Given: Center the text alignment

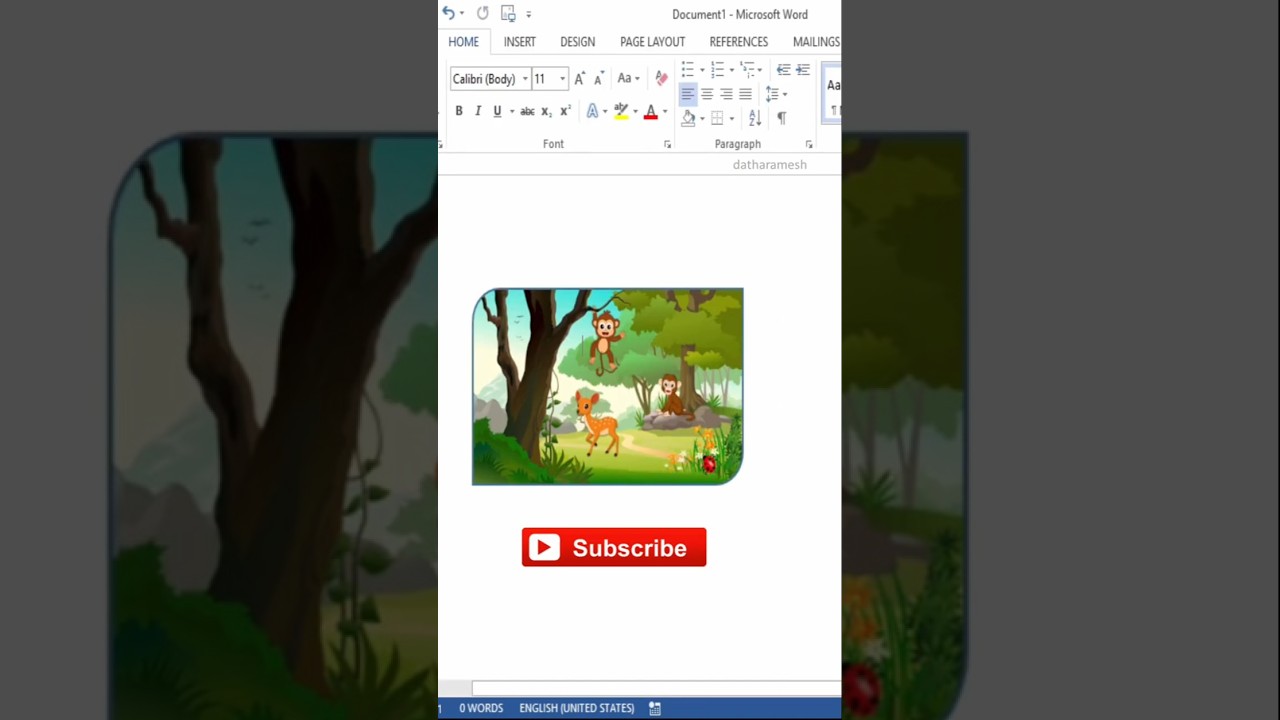Looking at the screenshot, I should pos(707,94).
